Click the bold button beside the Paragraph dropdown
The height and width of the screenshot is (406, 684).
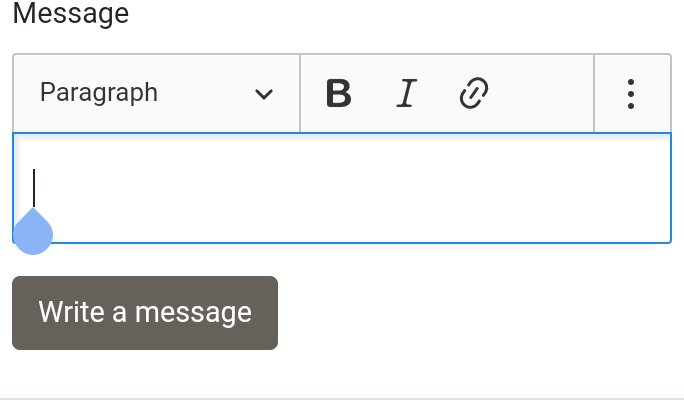(339, 94)
